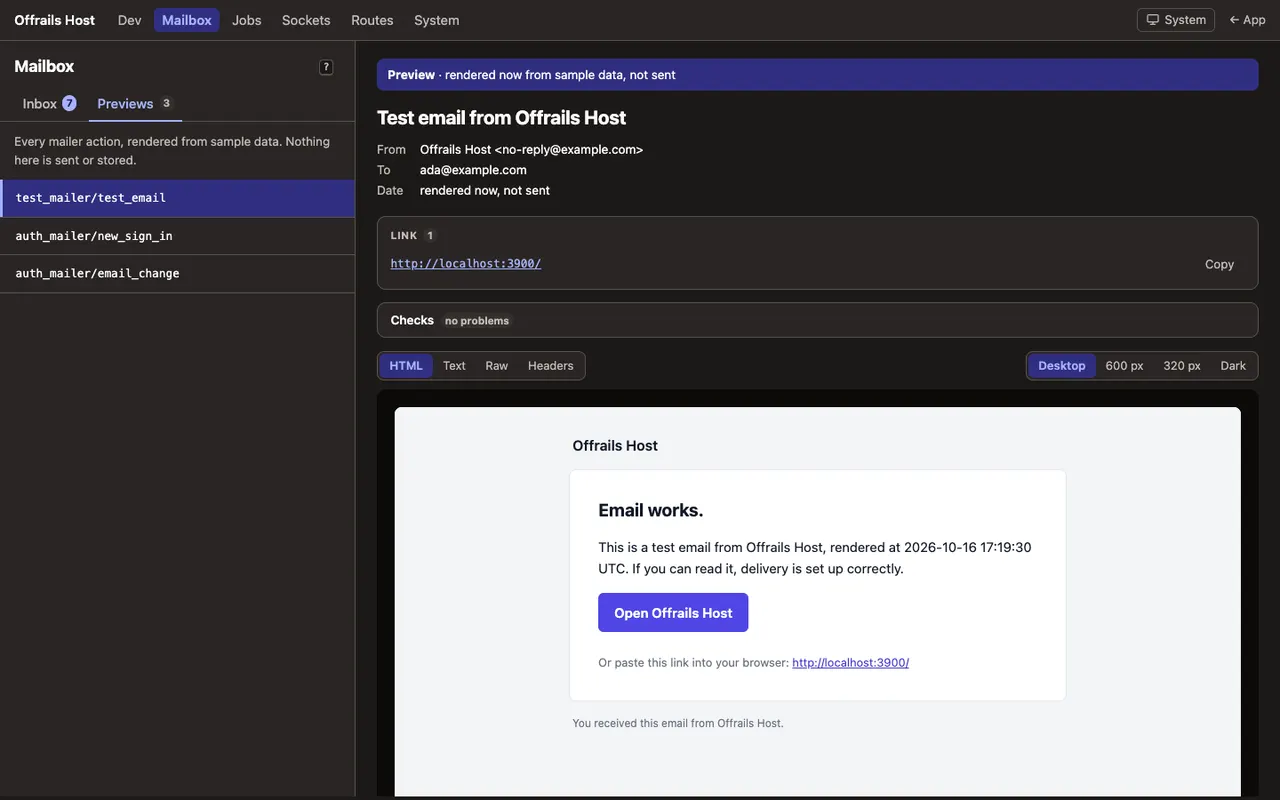Click the Offrails Host brand title

[x=55, y=20]
